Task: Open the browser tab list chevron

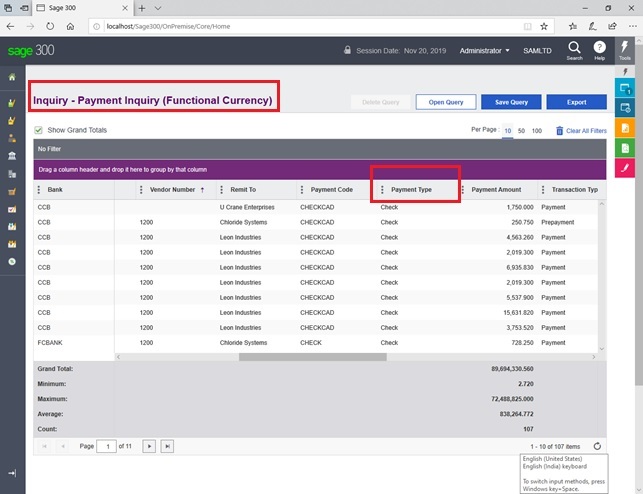Action: [x=158, y=8]
